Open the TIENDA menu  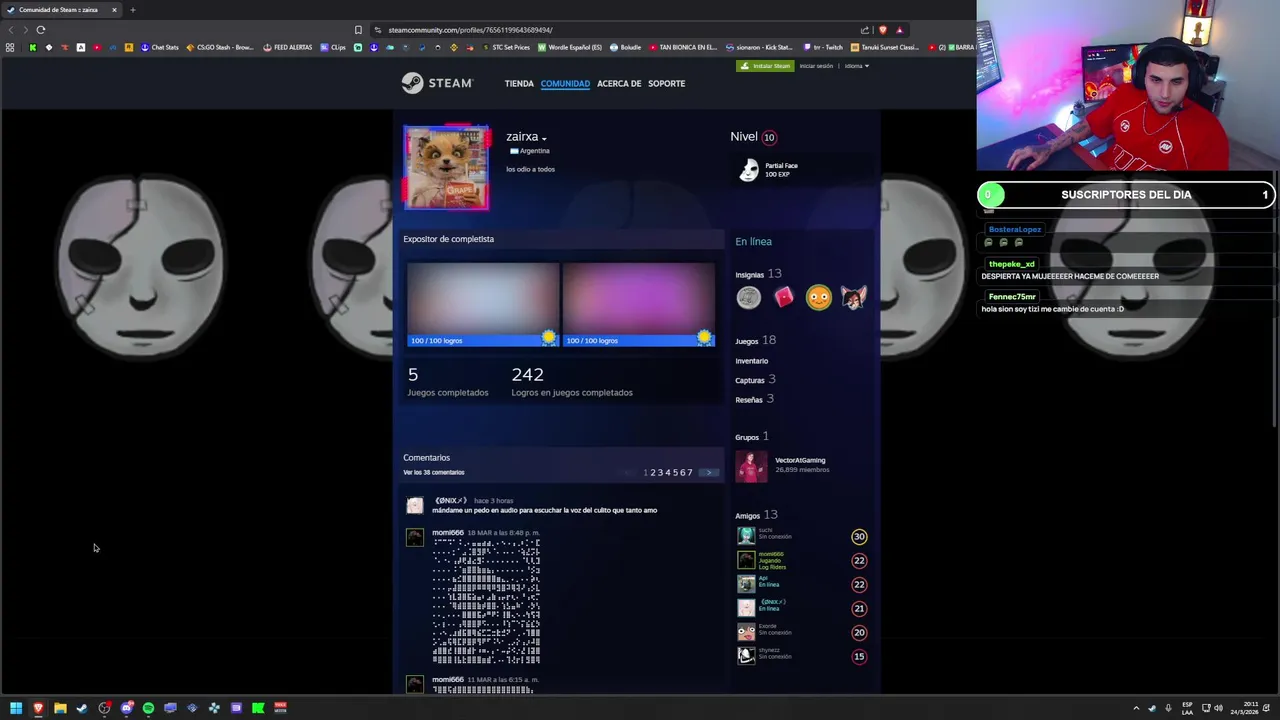[x=519, y=84]
